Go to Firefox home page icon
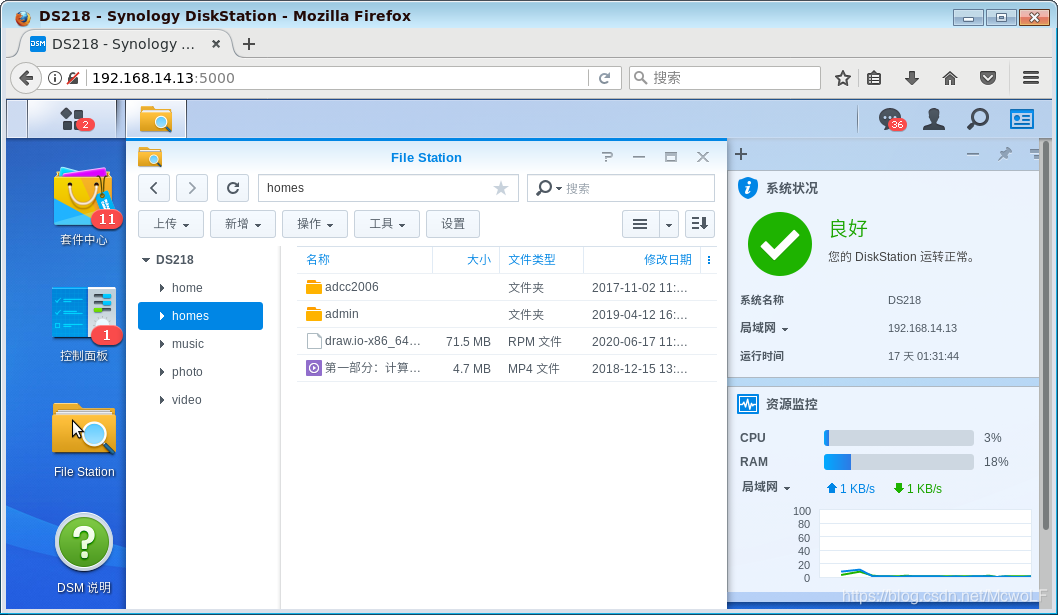Screen dimensions: 1058x615 click(x=949, y=78)
